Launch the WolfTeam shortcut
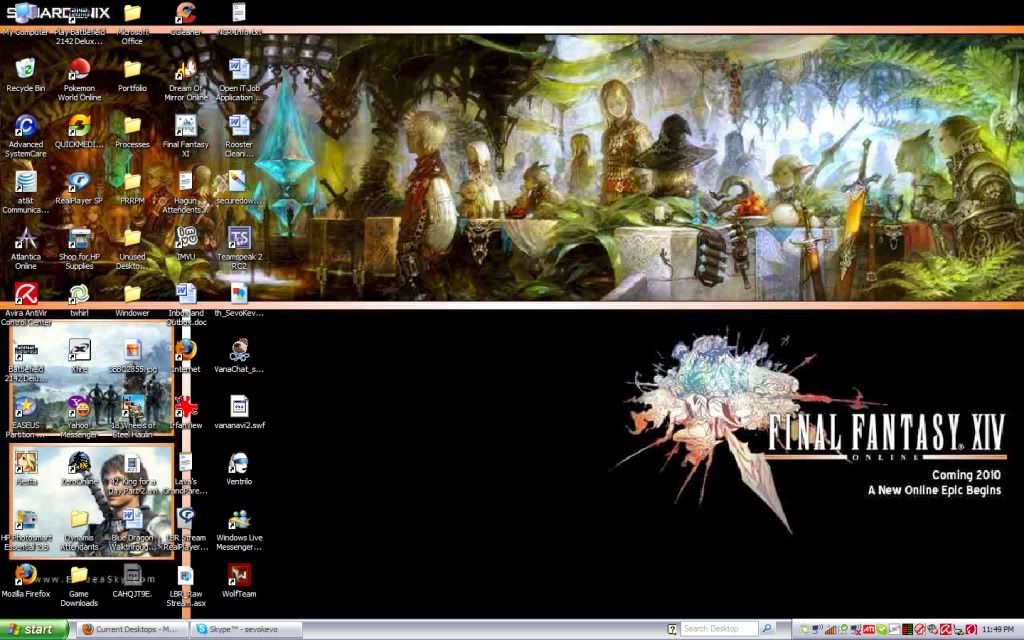Screen dimensions: 1024x640 [239, 575]
